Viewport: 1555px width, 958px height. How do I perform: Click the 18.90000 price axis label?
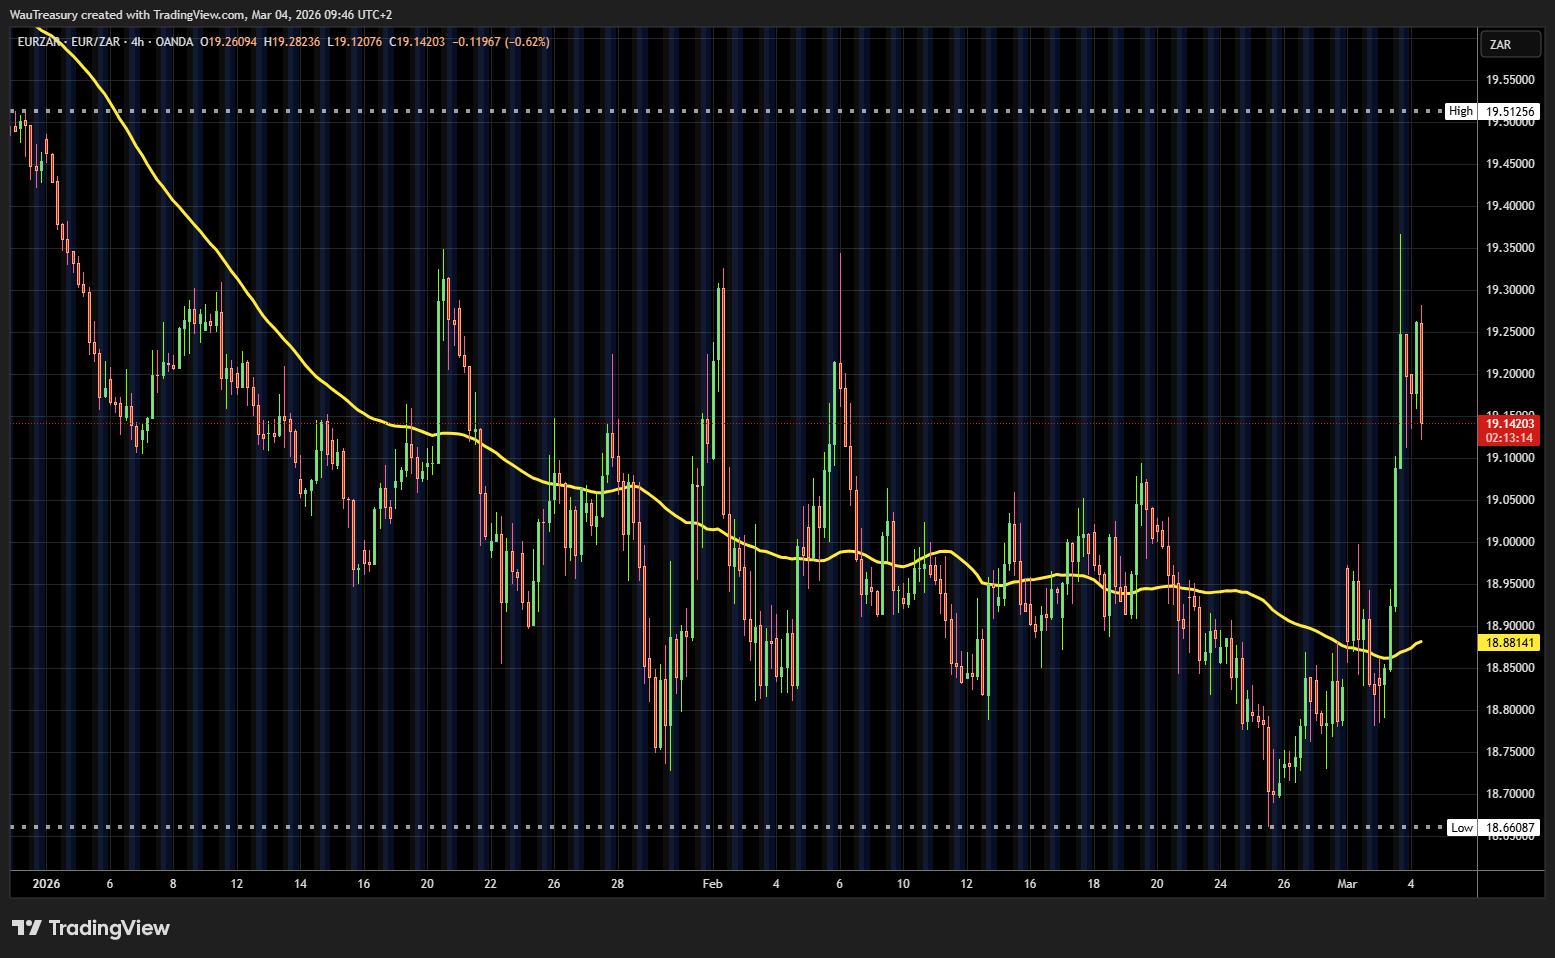[1510, 626]
